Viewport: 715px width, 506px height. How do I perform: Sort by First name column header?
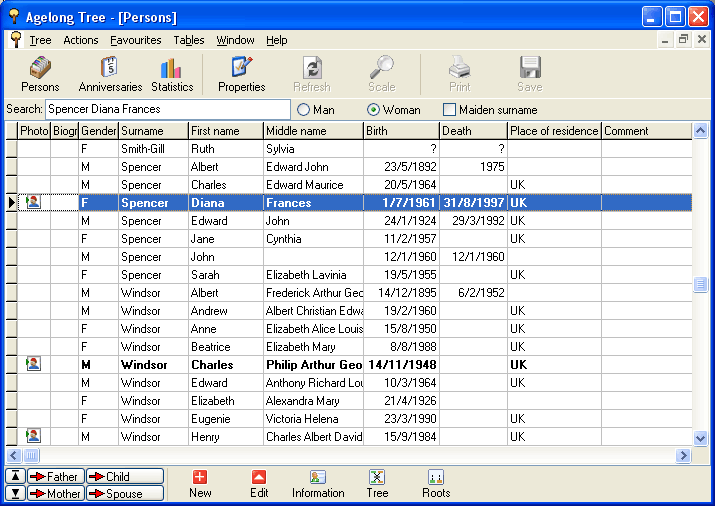[x=226, y=131]
